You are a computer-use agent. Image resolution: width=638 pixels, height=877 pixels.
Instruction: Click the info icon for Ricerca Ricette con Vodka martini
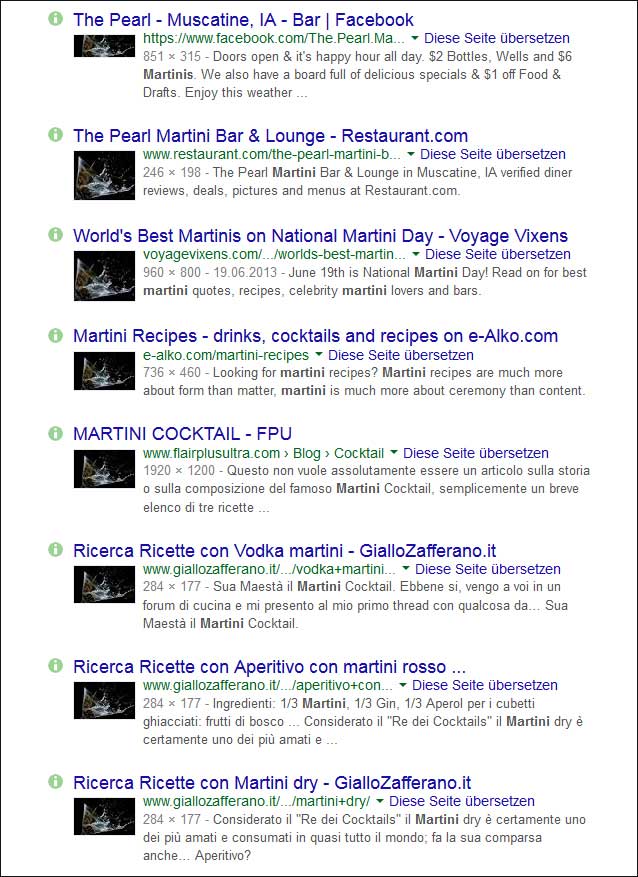[55, 550]
